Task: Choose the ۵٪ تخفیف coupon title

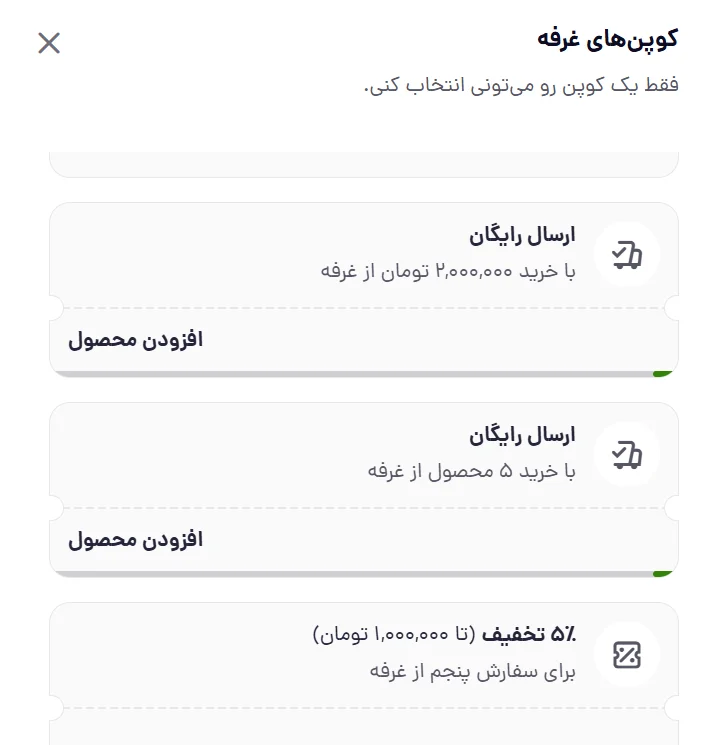Action: coord(531,634)
